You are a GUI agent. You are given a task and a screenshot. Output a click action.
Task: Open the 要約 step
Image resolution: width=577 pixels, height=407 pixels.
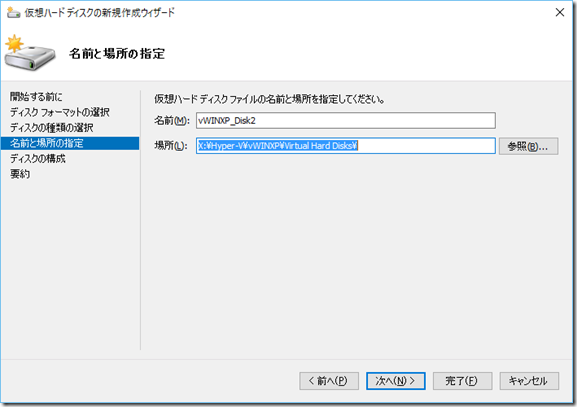coord(20,174)
